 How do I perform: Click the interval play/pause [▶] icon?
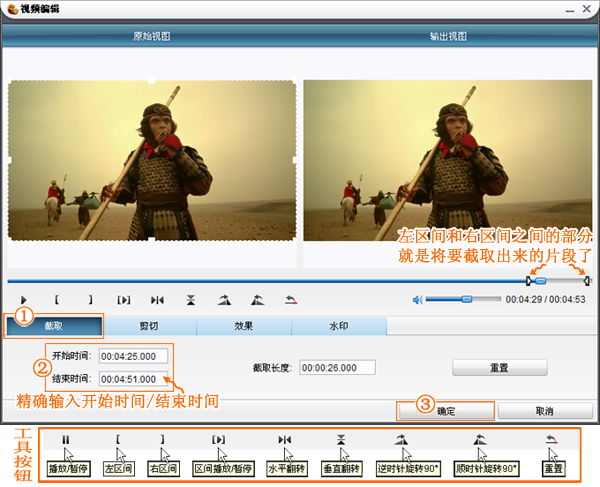pos(124,300)
